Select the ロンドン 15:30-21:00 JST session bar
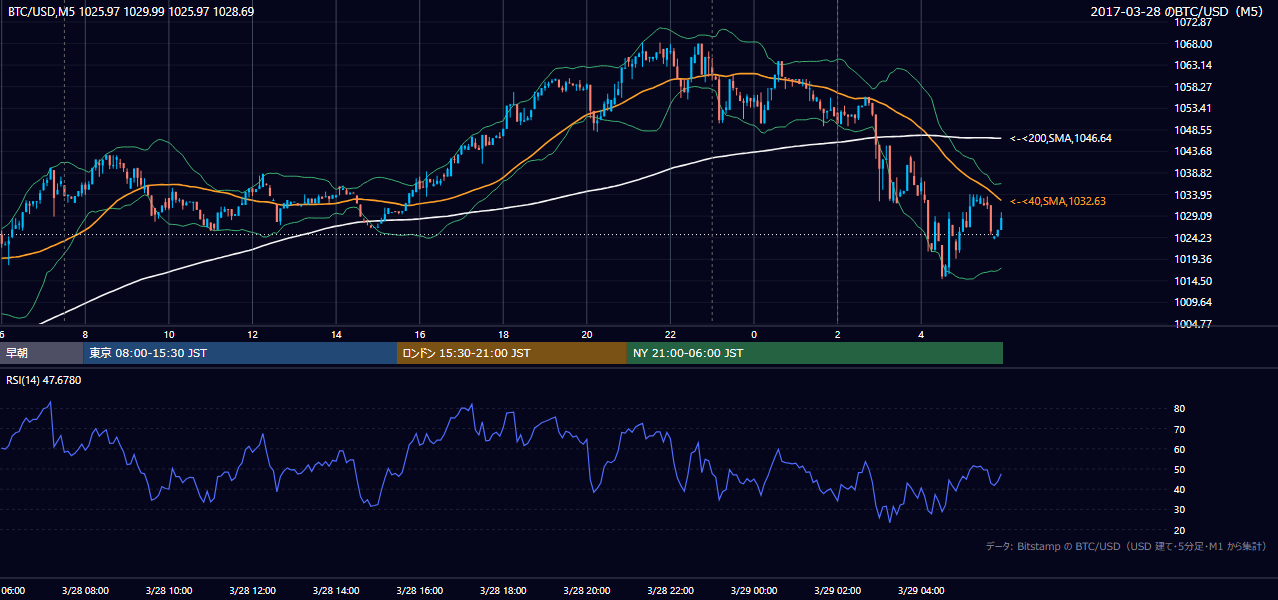 (x=512, y=353)
